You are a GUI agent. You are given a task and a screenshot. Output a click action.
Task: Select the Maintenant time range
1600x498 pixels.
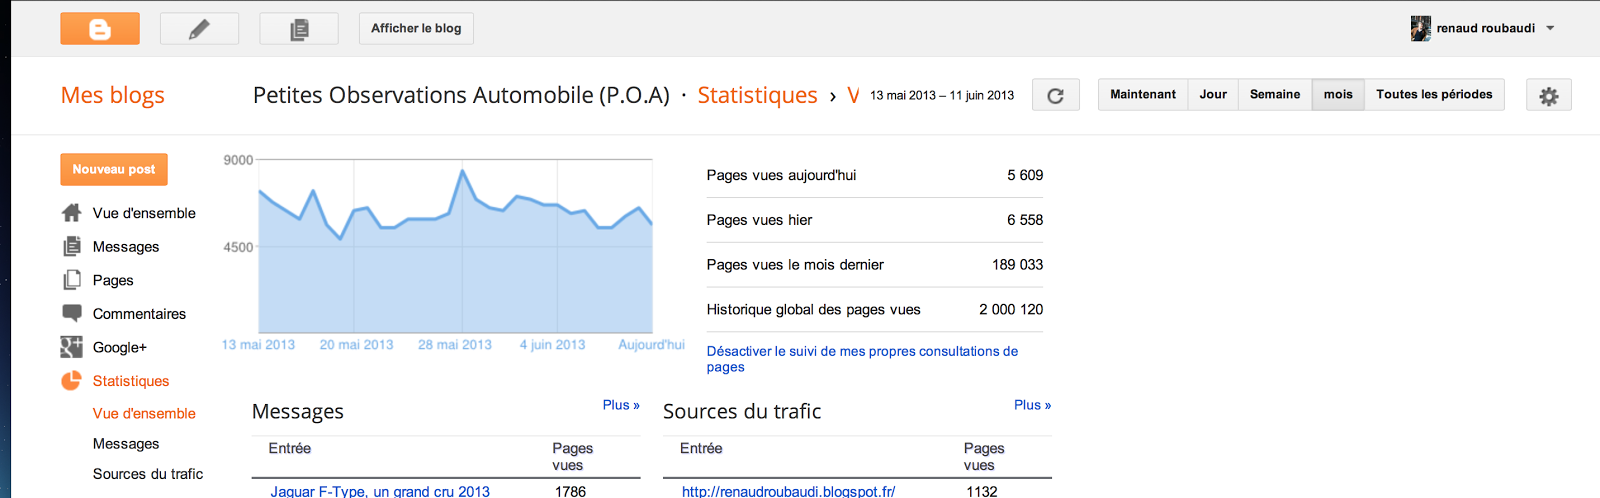click(1143, 95)
